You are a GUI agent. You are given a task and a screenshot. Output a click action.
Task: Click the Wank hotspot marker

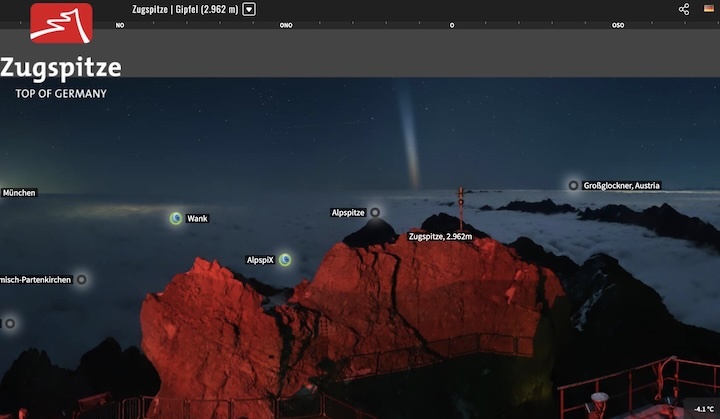pos(175,218)
